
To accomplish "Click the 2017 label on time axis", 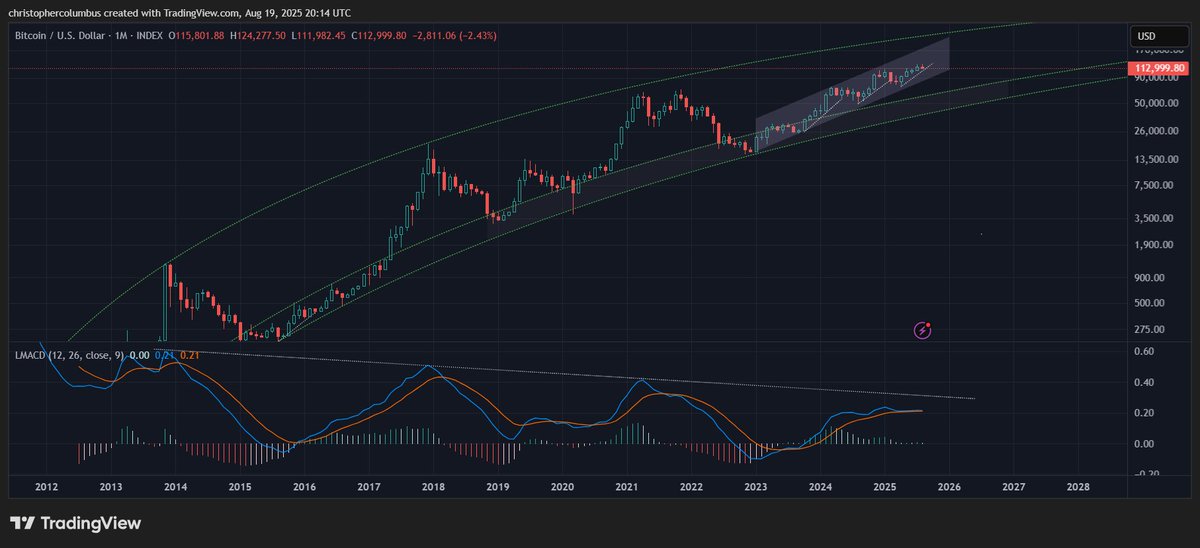I will 369,487.
